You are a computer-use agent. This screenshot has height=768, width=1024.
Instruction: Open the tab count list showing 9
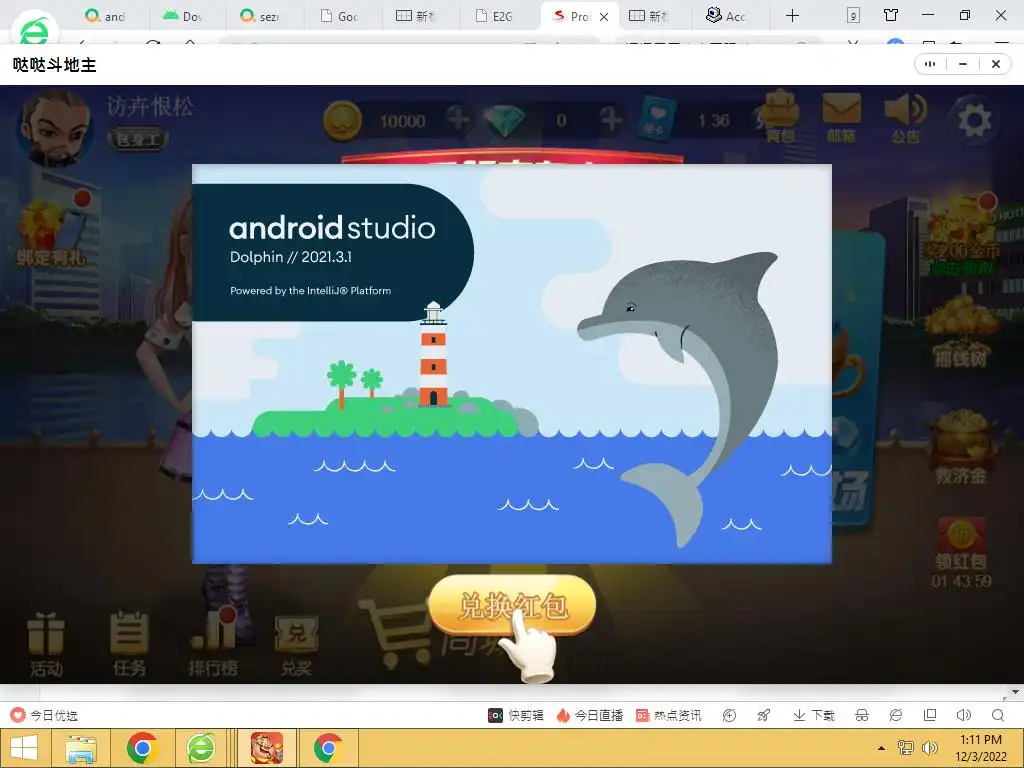pyautogui.click(x=853, y=16)
